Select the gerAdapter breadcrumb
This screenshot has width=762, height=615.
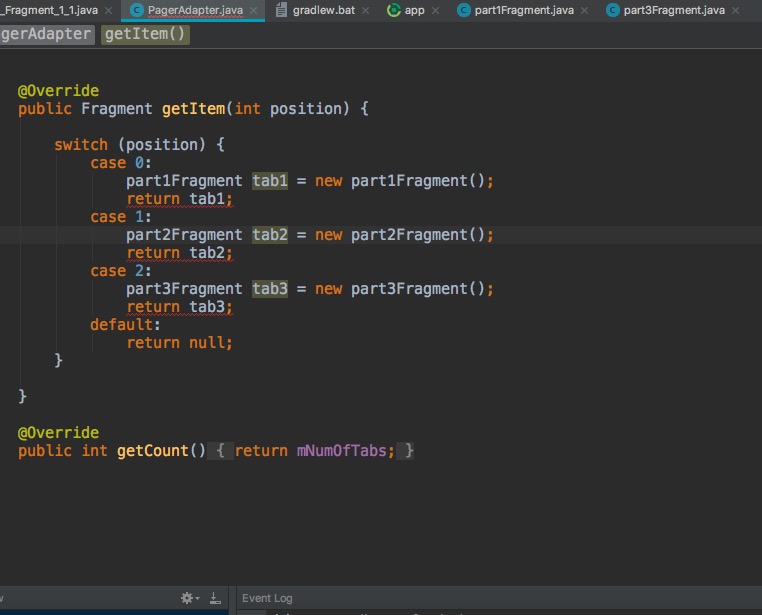tap(46, 34)
